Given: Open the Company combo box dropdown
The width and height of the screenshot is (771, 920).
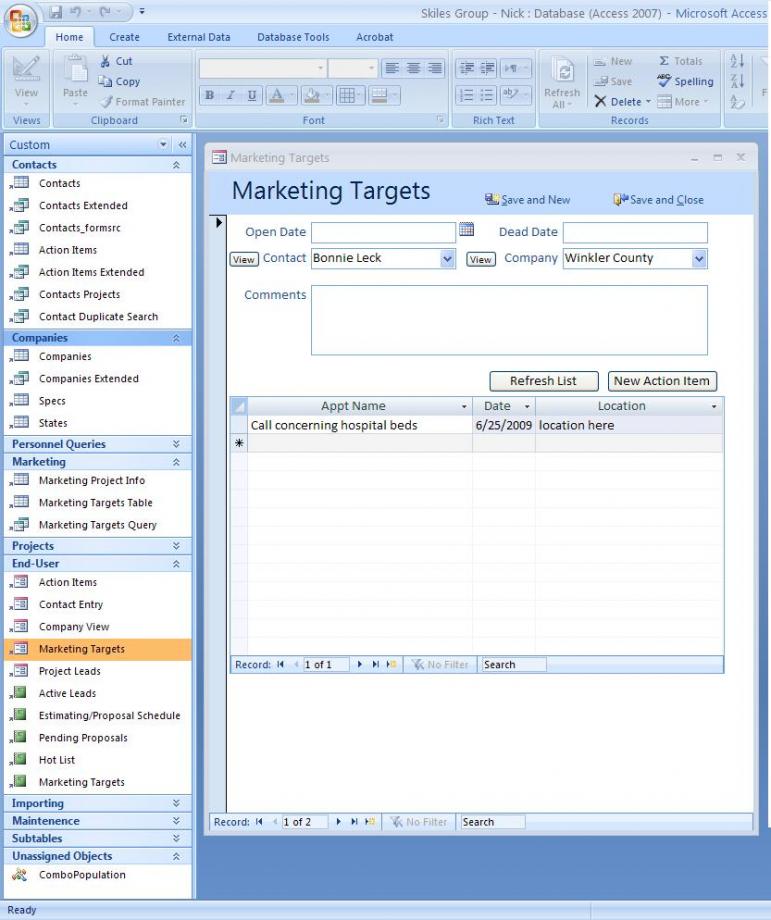Looking at the screenshot, I should pyautogui.click(x=699, y=259).
